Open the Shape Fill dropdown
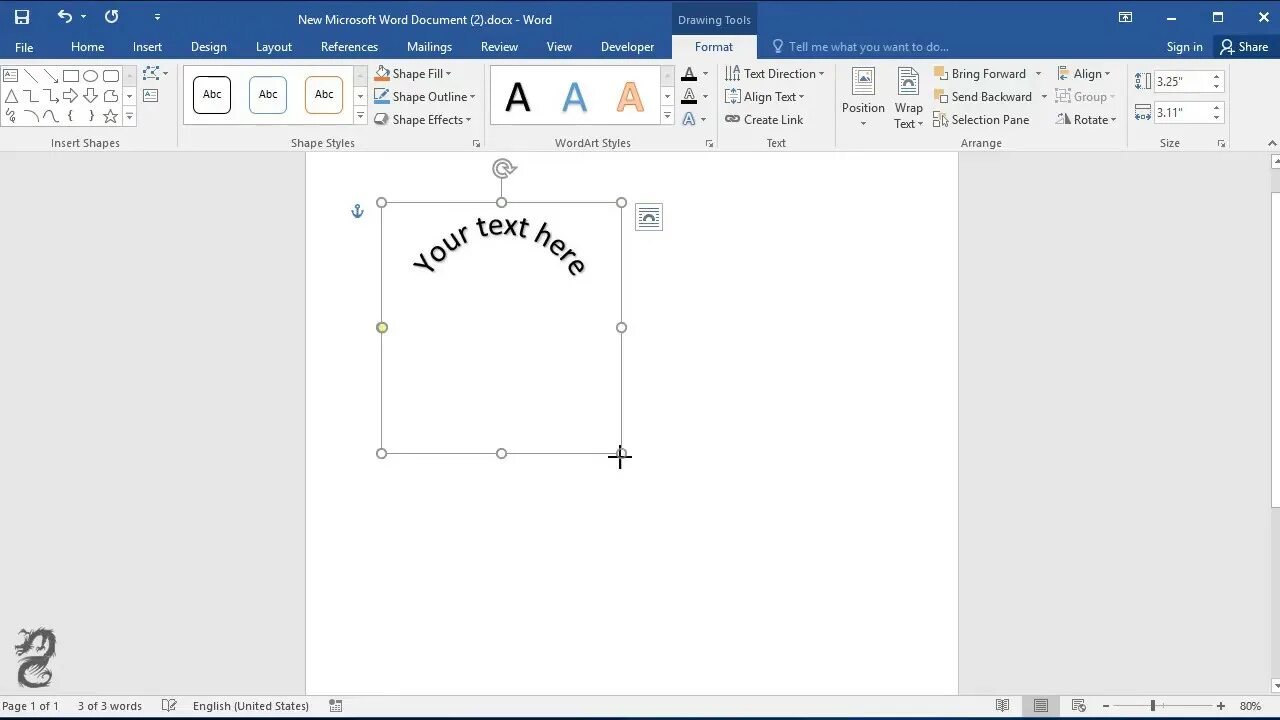 [413, 74]
